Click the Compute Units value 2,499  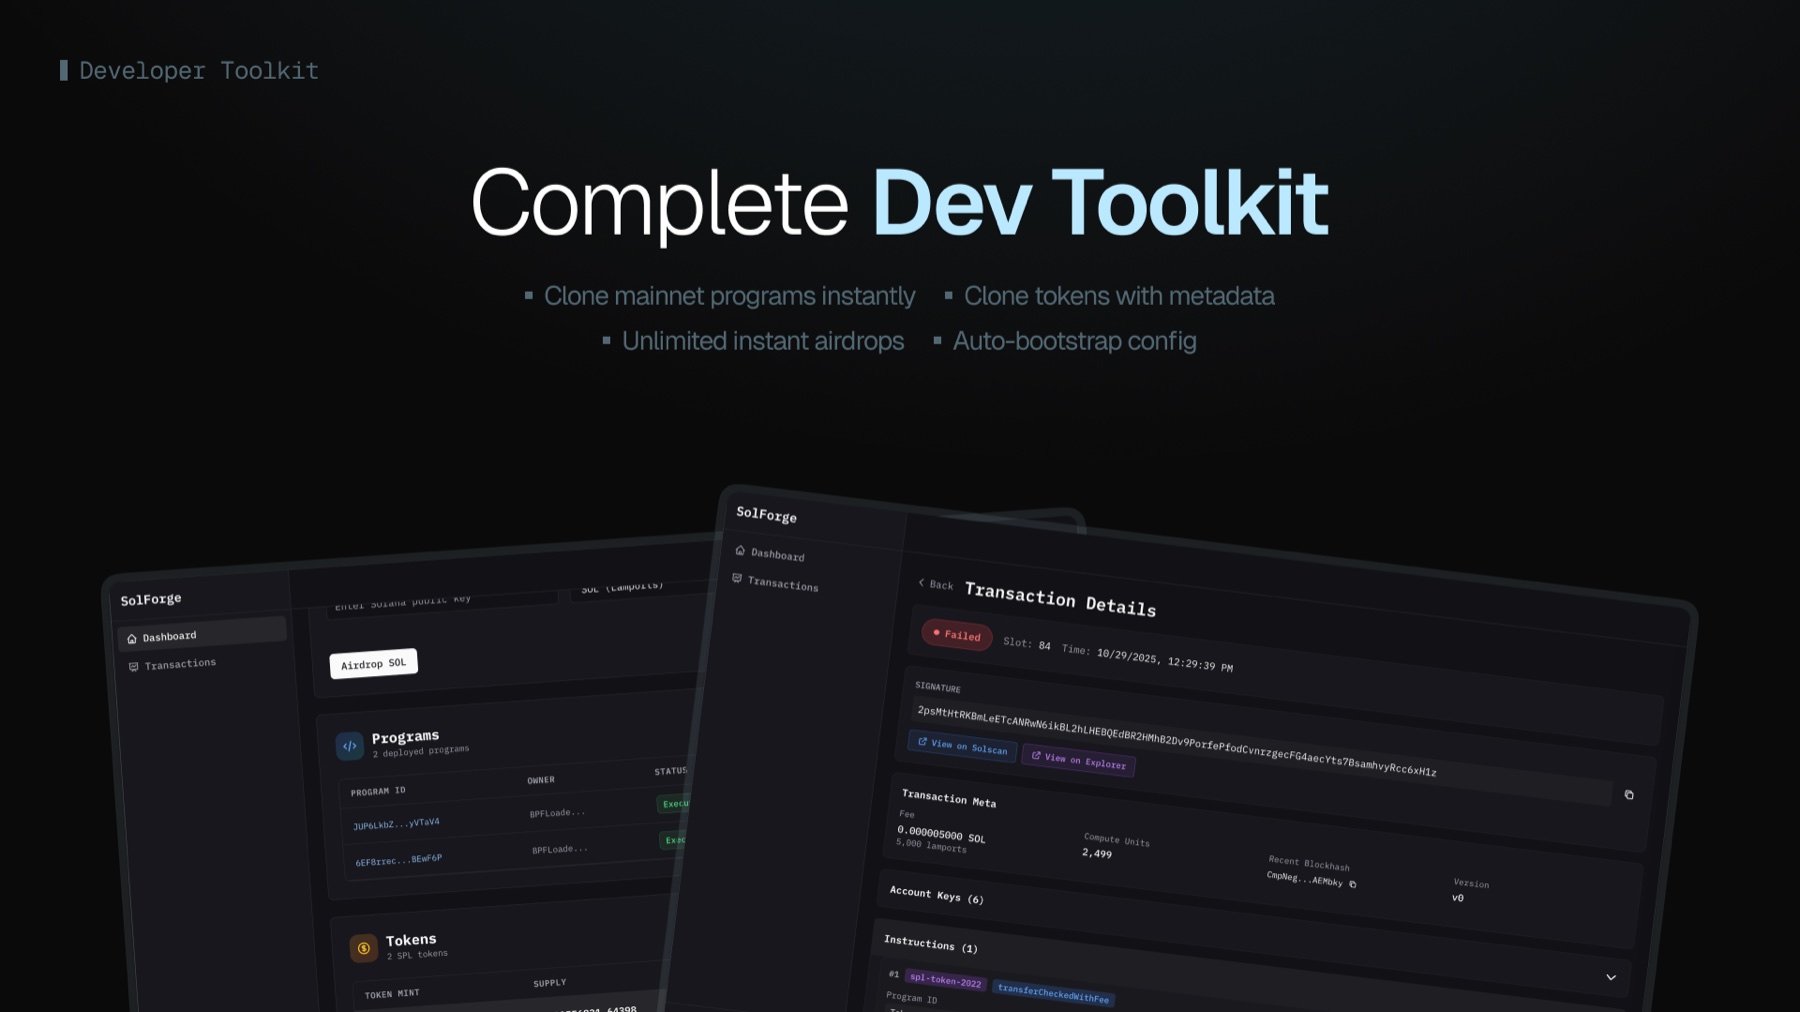[1096, 853]
